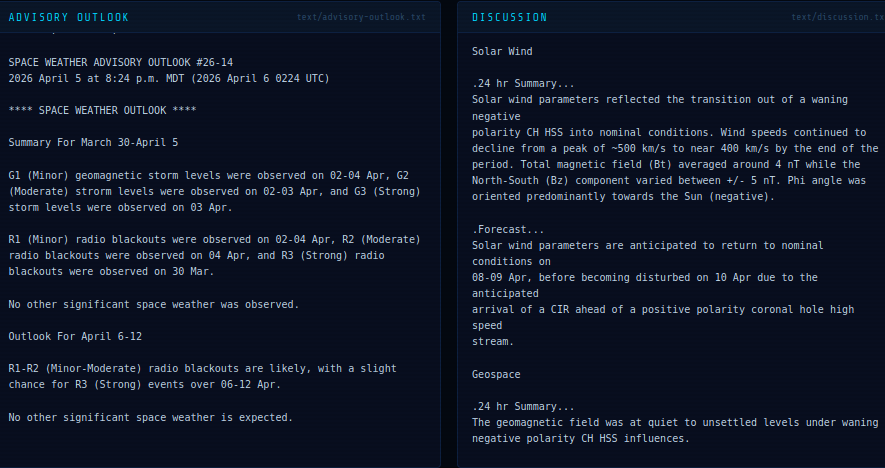Click the ADVISORY OUTLOOK panel header
The width and height of the screenshot is (885, 468).
pyautogui.click(x=68, y=17)
